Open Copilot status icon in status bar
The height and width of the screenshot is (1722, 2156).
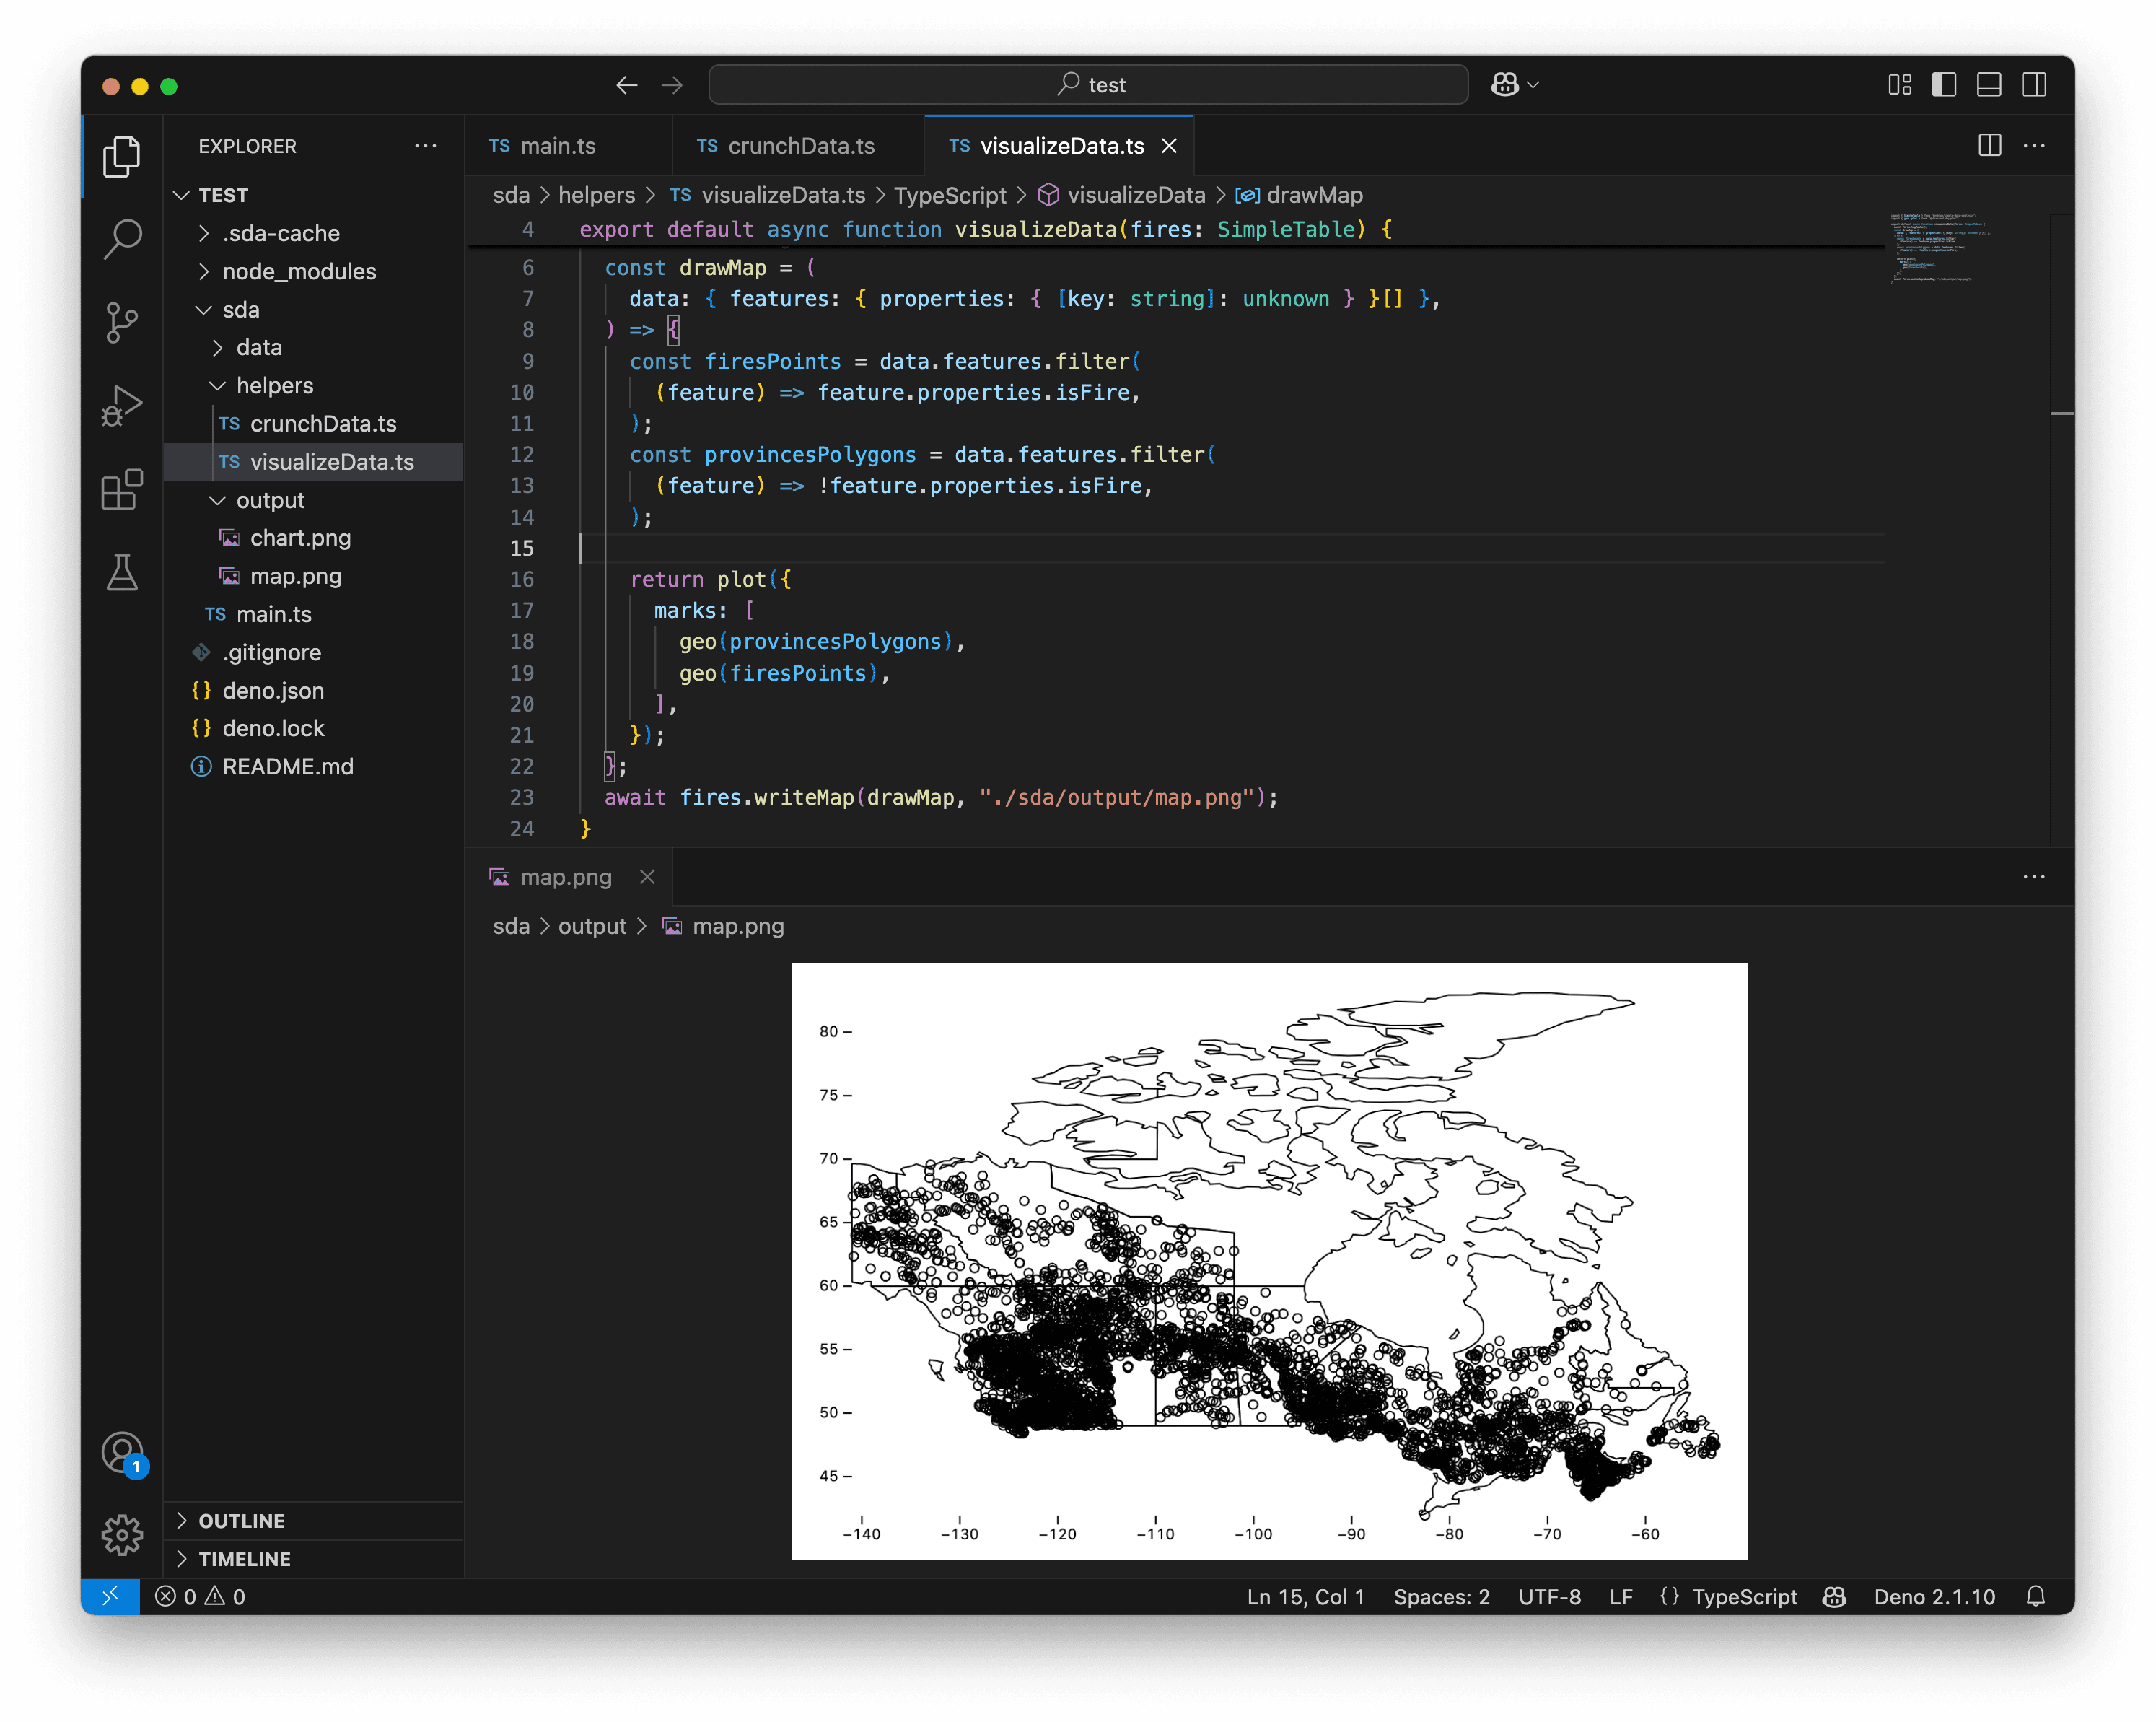1834,1596
